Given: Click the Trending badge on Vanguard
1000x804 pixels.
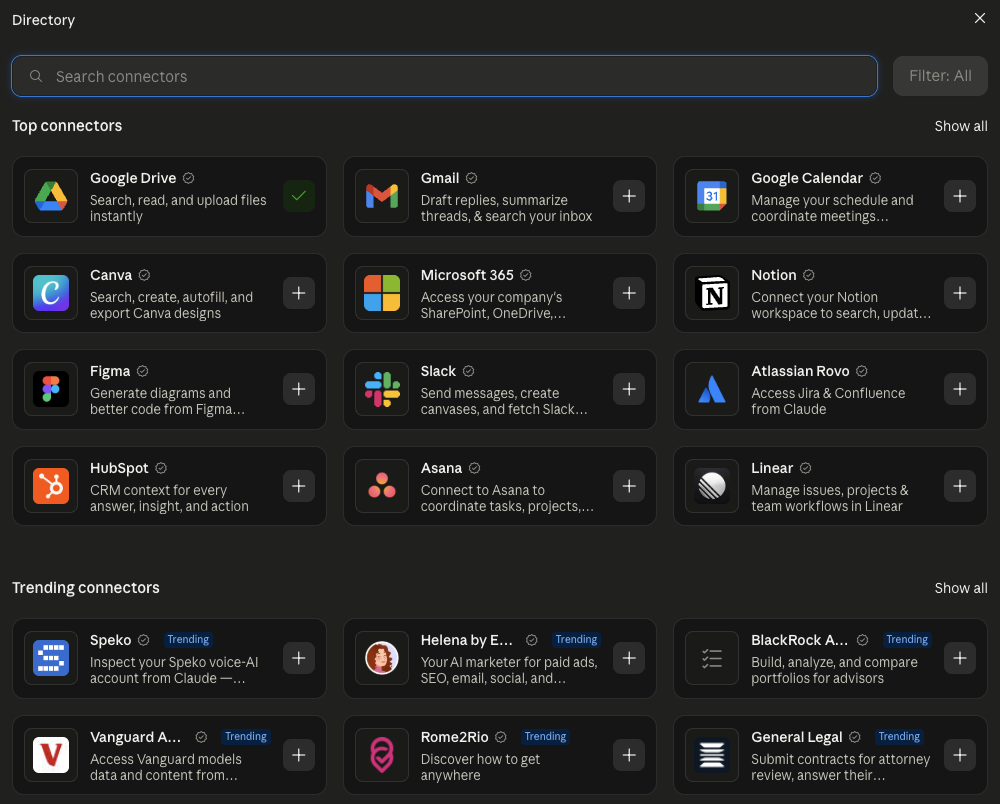Looking at the screenshot, I should tap(246, 736).
